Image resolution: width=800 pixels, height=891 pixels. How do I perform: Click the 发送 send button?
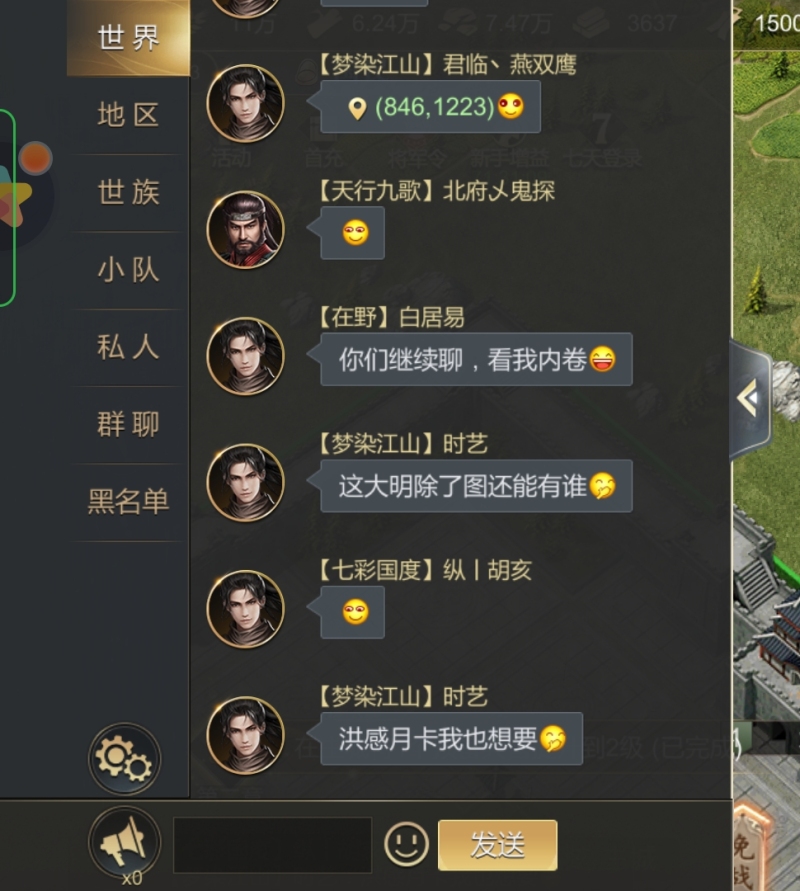pyautogui.click(x=497, y=845)
